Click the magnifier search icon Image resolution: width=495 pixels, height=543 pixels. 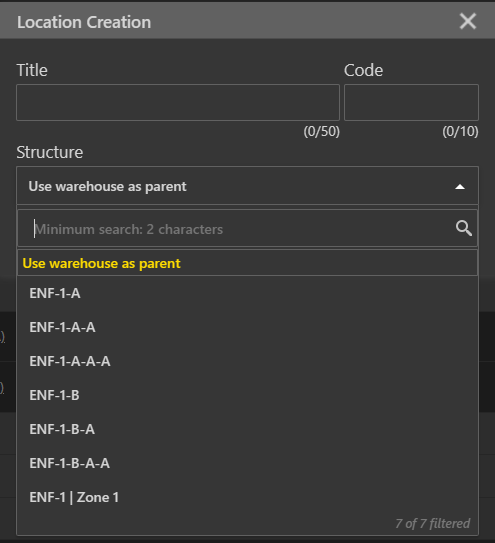coord(463,229)
